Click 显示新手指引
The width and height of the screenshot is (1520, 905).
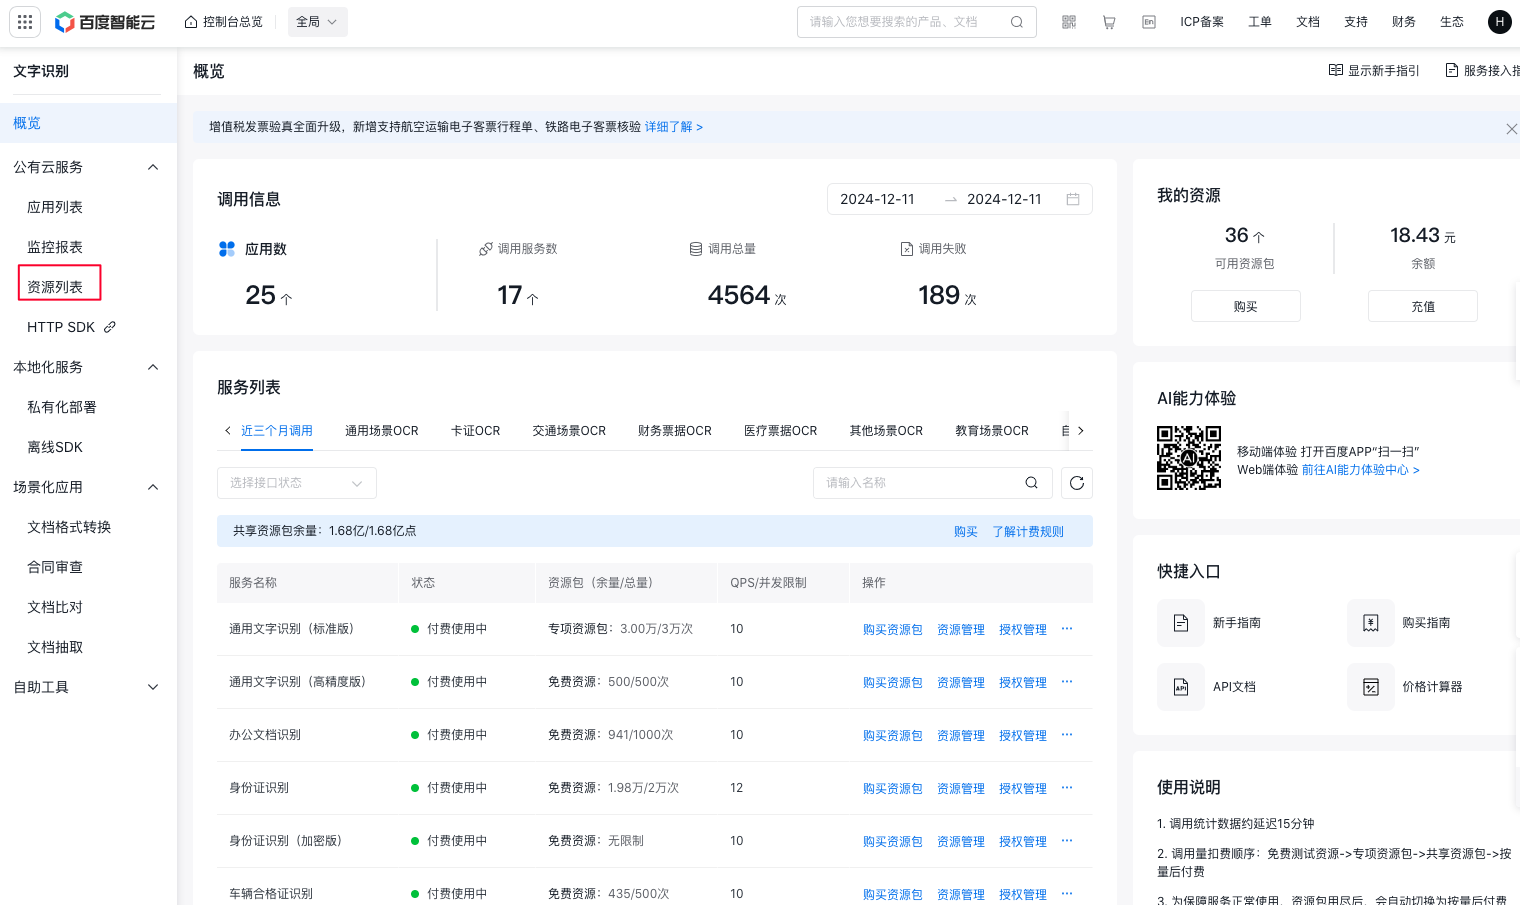click(1374, 71)
